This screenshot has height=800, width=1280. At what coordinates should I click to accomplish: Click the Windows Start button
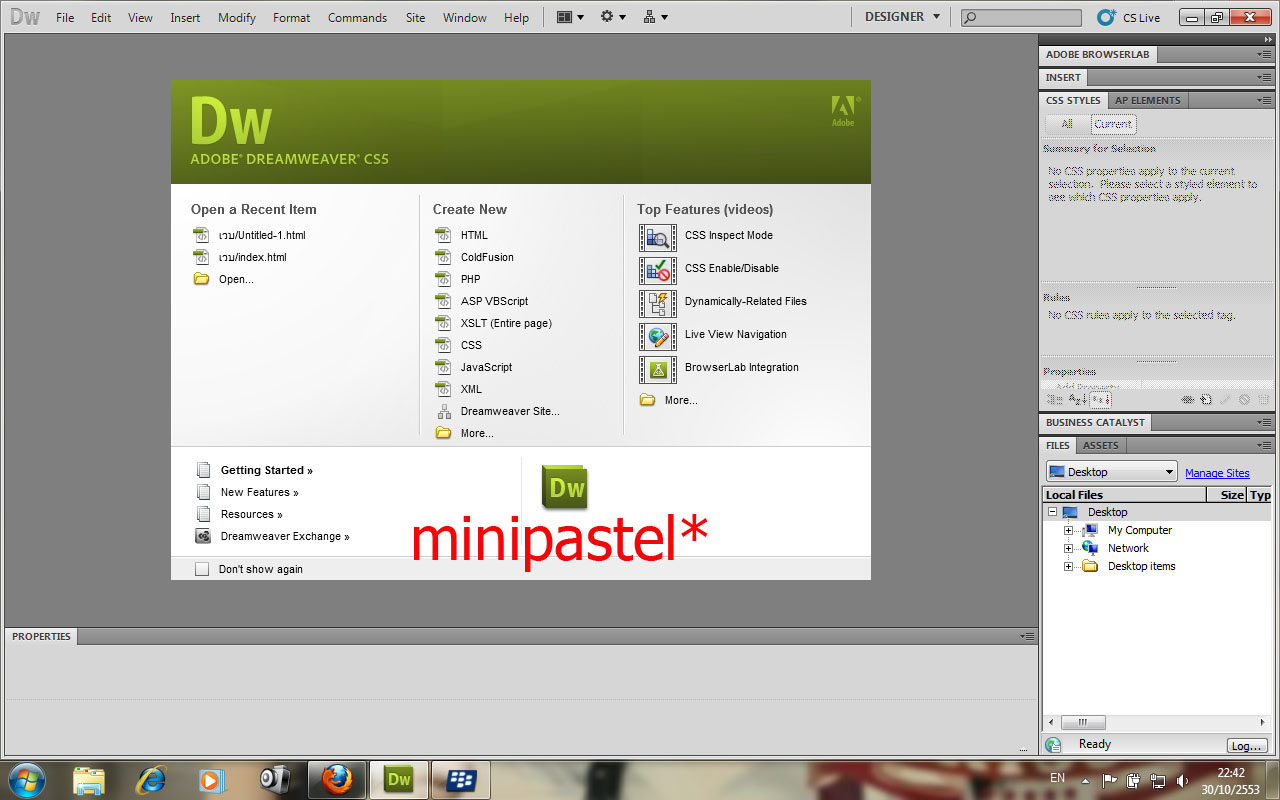[x=27, y=779]
